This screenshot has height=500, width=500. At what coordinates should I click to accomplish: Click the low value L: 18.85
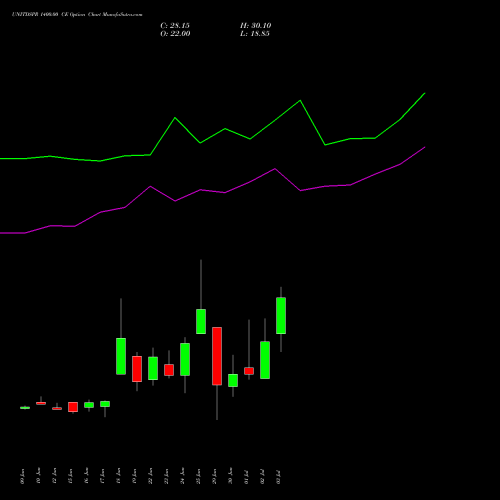coord(255,34)
